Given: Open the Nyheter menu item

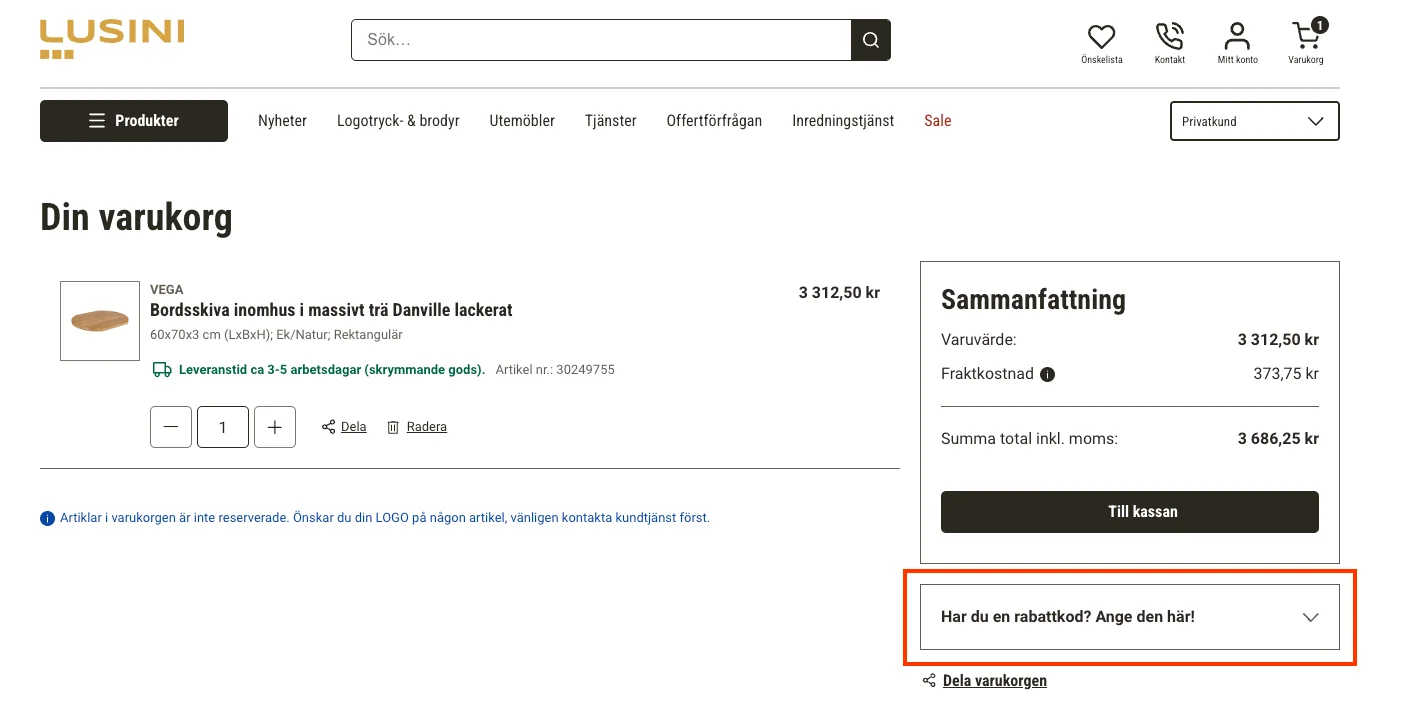Looking at the screenshot, I should (282, 121).
